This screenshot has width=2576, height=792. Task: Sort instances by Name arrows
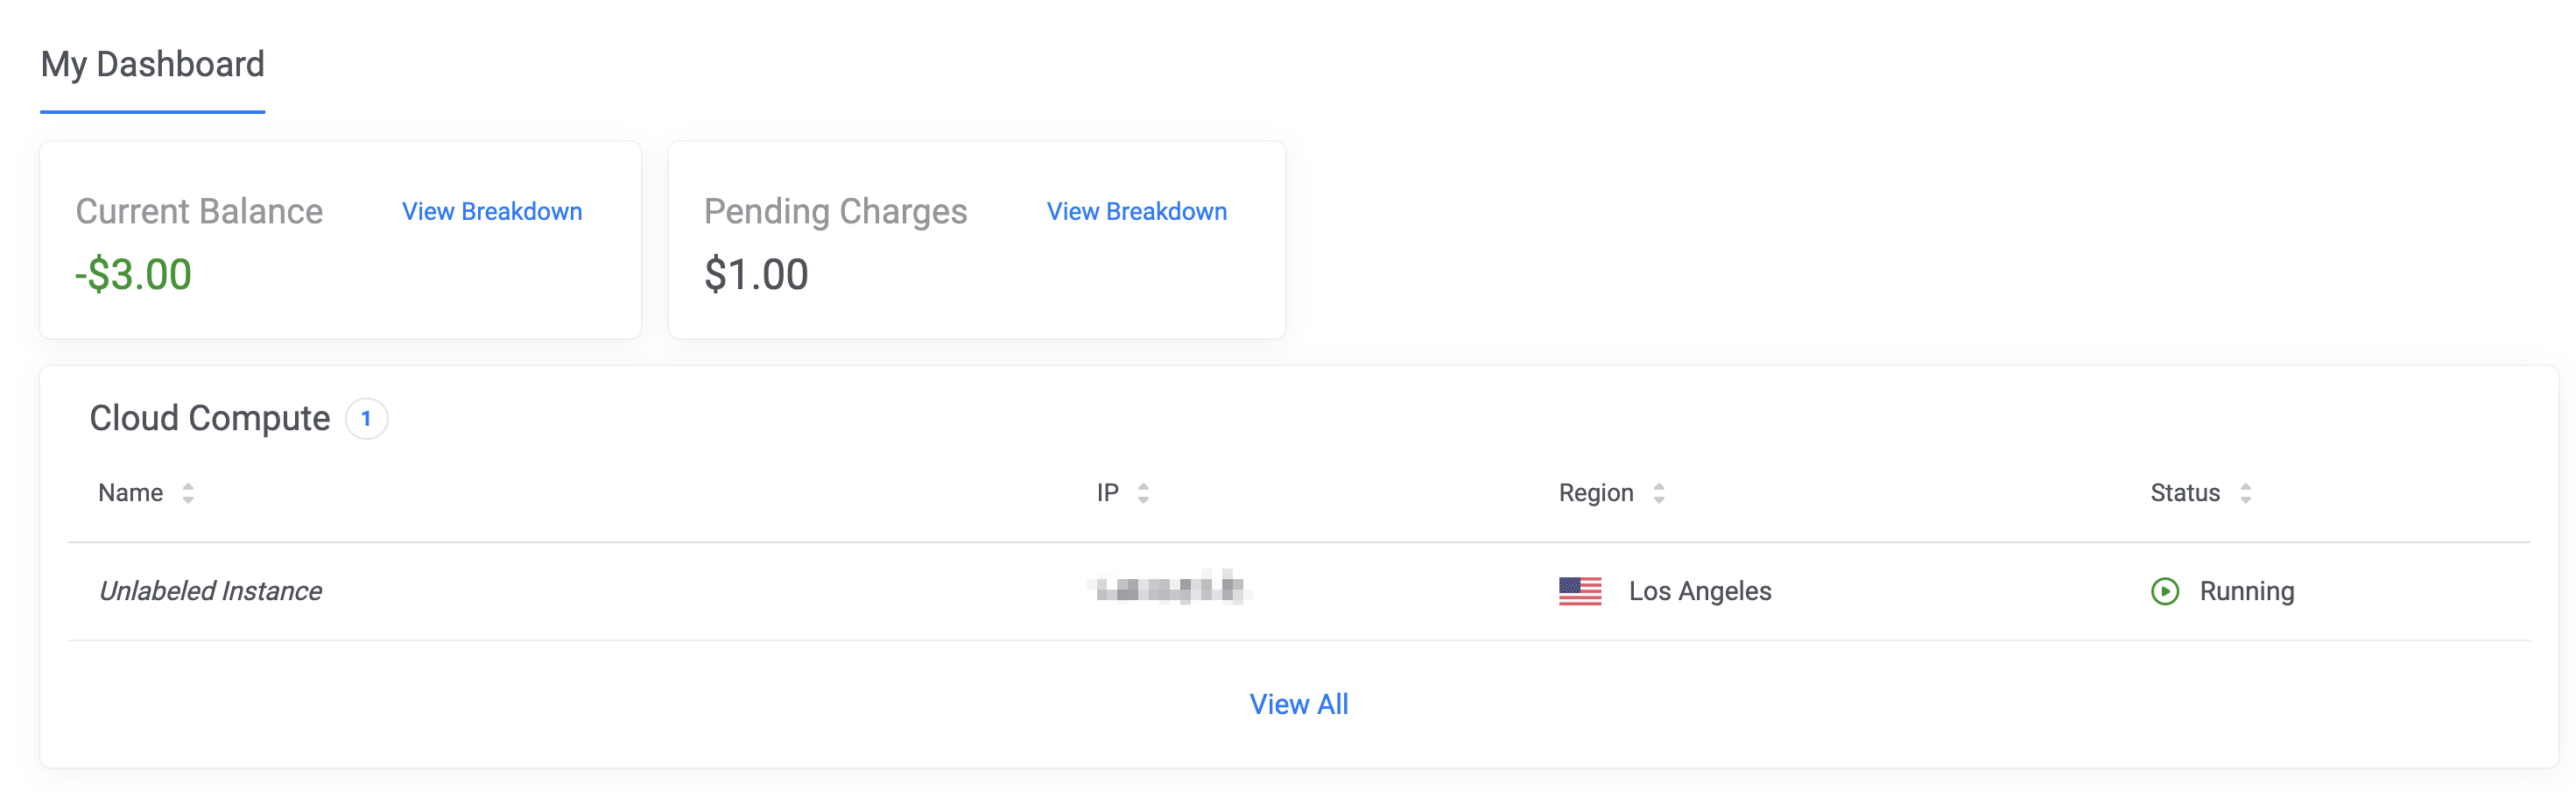click(x=188, y=493)
